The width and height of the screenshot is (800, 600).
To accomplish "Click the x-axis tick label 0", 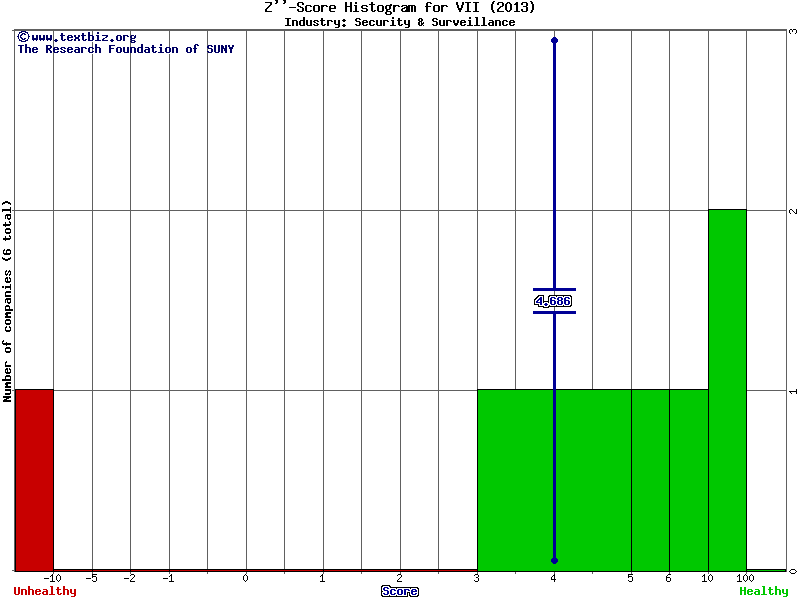I will point(245,578).
